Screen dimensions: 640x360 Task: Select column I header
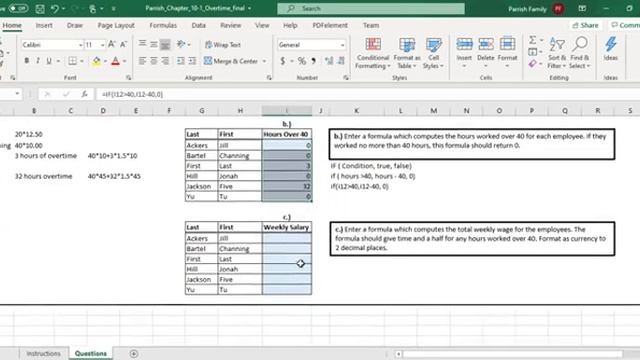tap(287, 110)
